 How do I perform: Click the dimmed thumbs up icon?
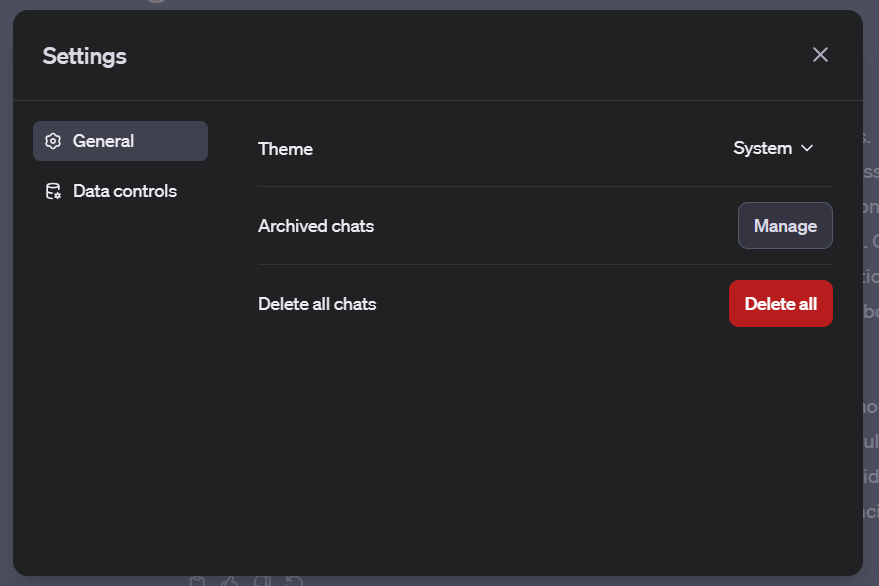[229, 581]
